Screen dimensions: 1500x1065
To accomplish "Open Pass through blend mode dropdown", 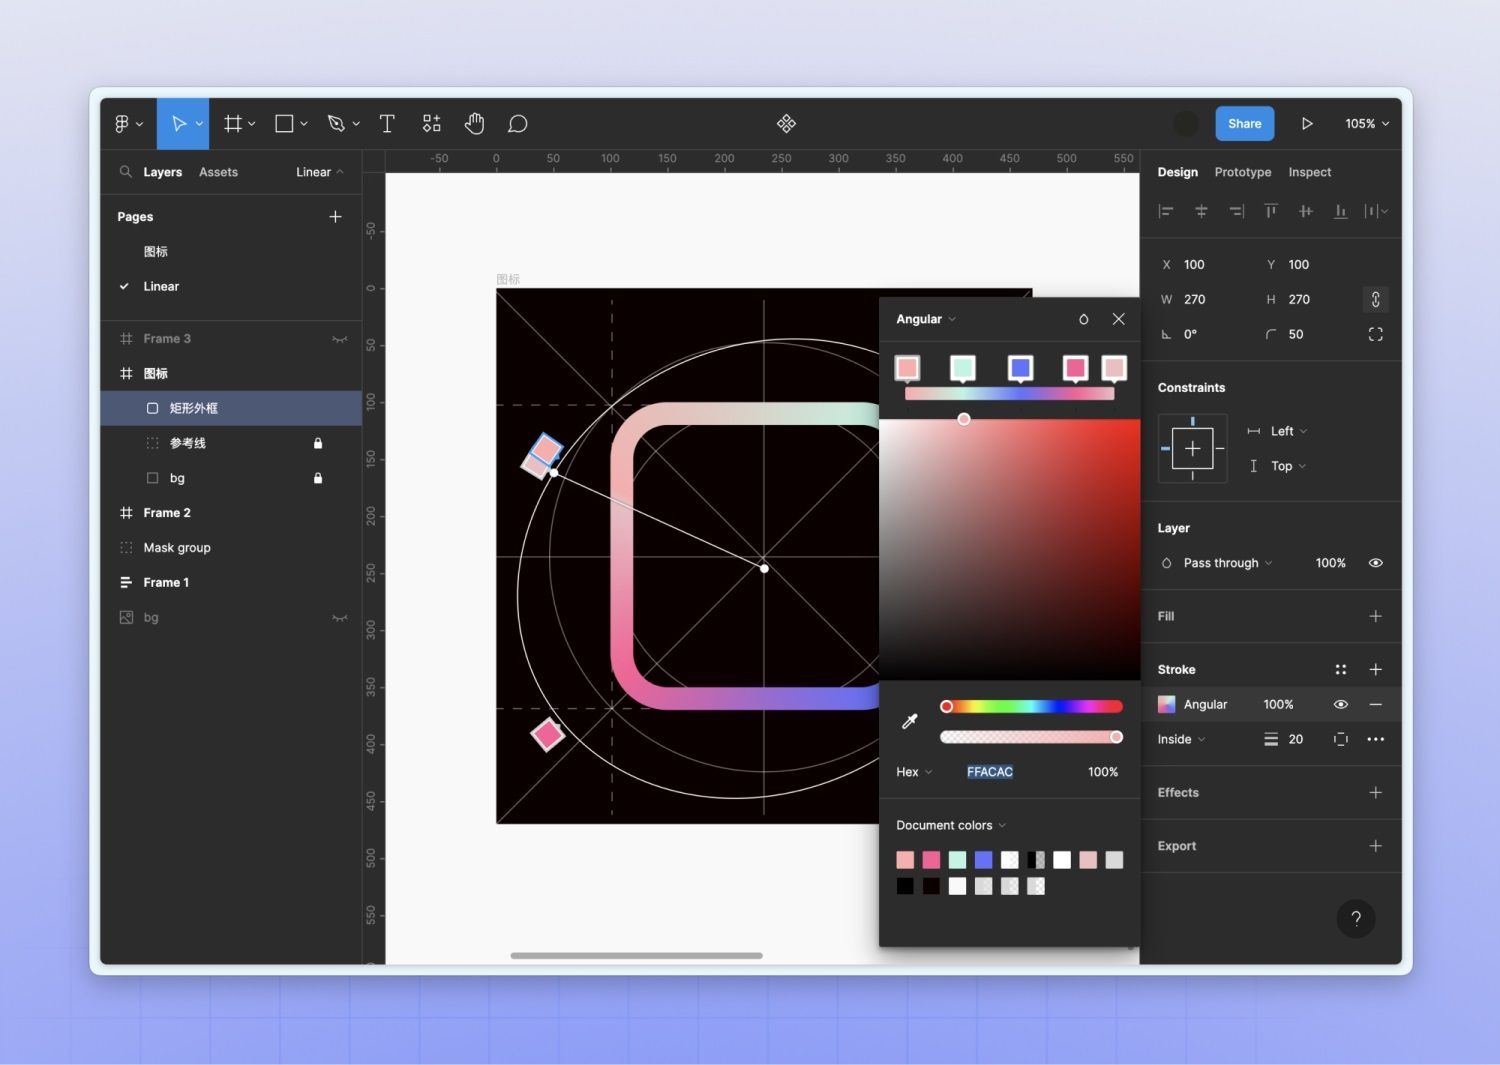I will [1228, 564].
